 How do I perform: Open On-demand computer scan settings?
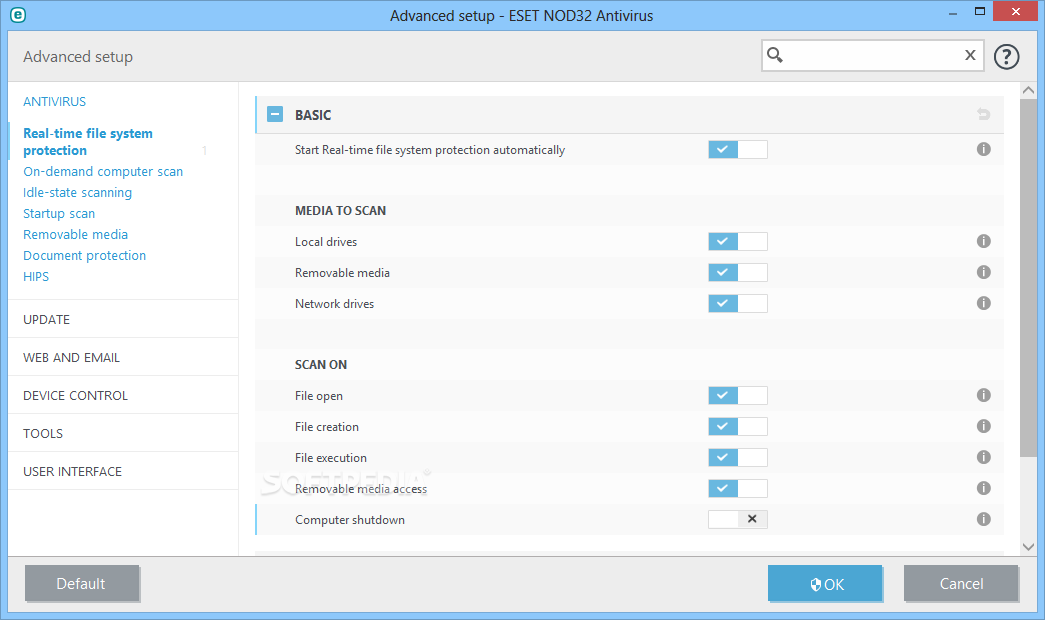(x=103, y=171)
